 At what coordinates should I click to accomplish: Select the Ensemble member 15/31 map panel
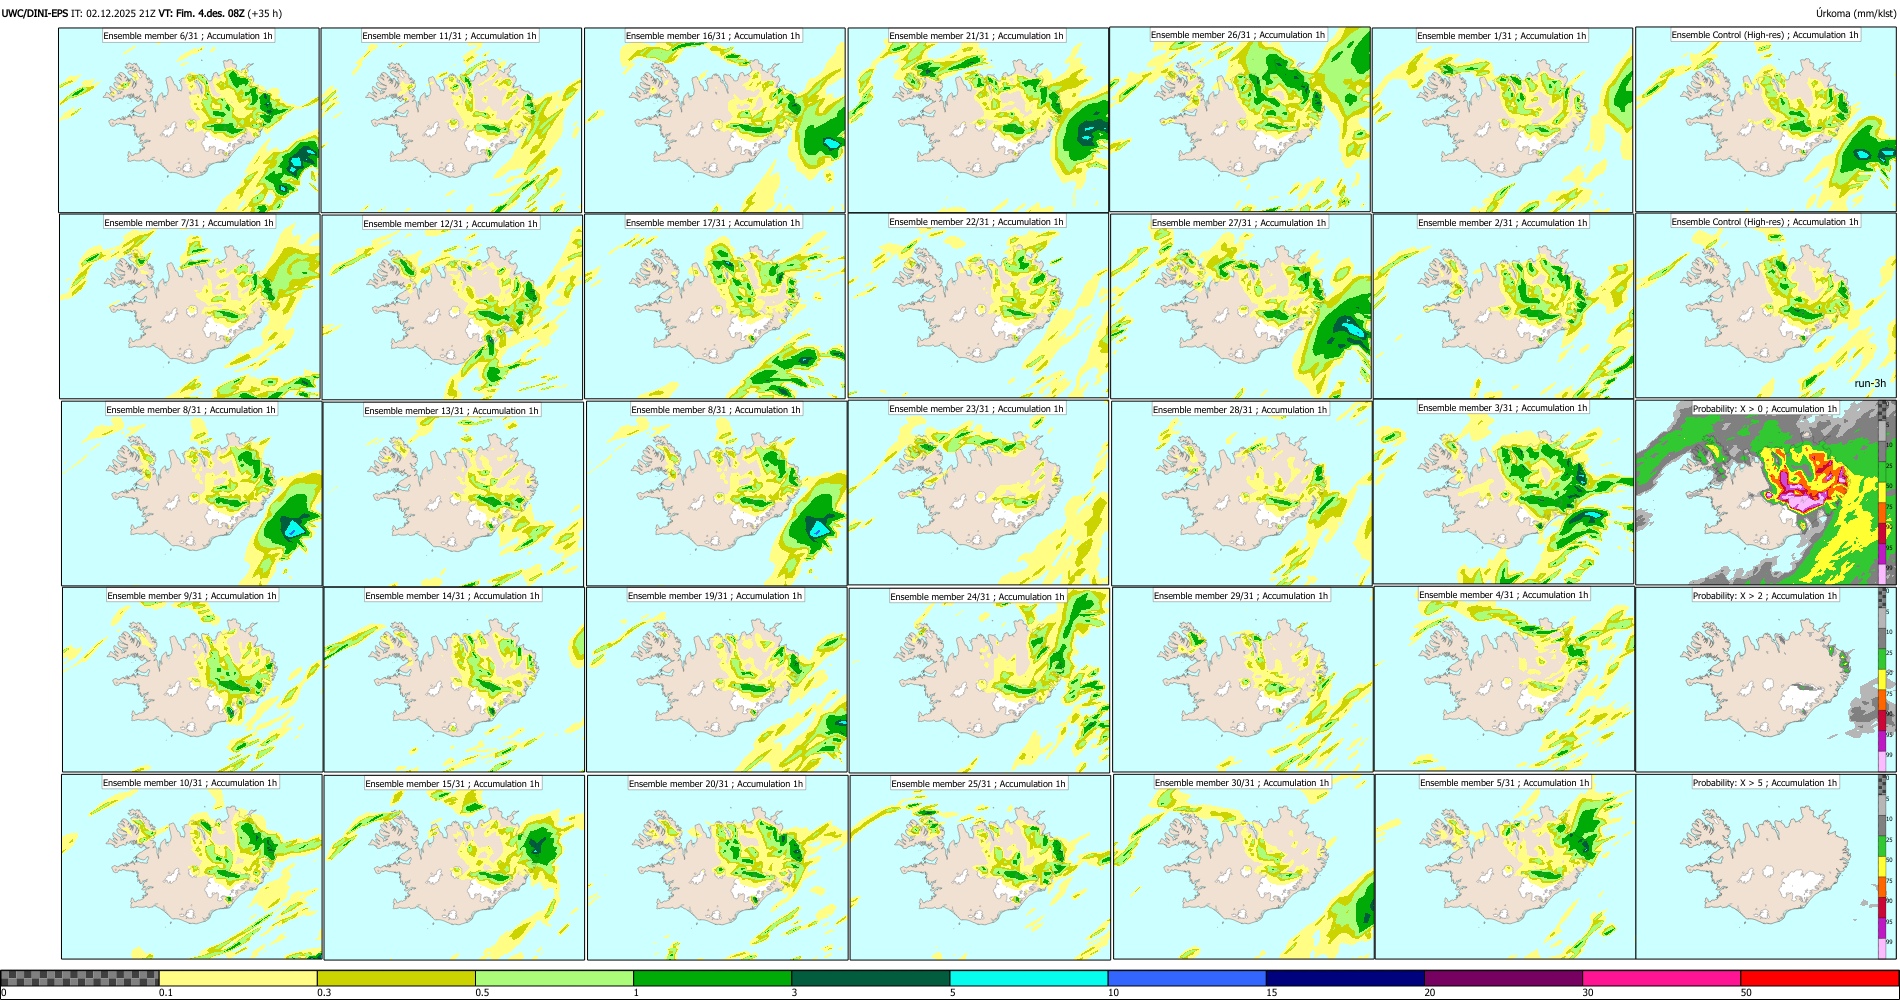454,867
